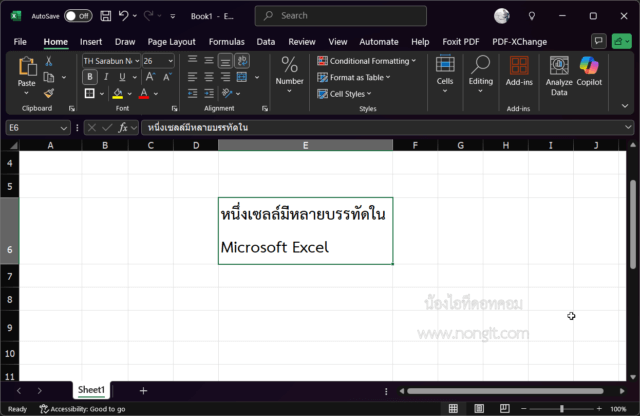Viewport: 640px width, 416px height.
Task: Toggle Bold formatting
Action: pos(90,77)
